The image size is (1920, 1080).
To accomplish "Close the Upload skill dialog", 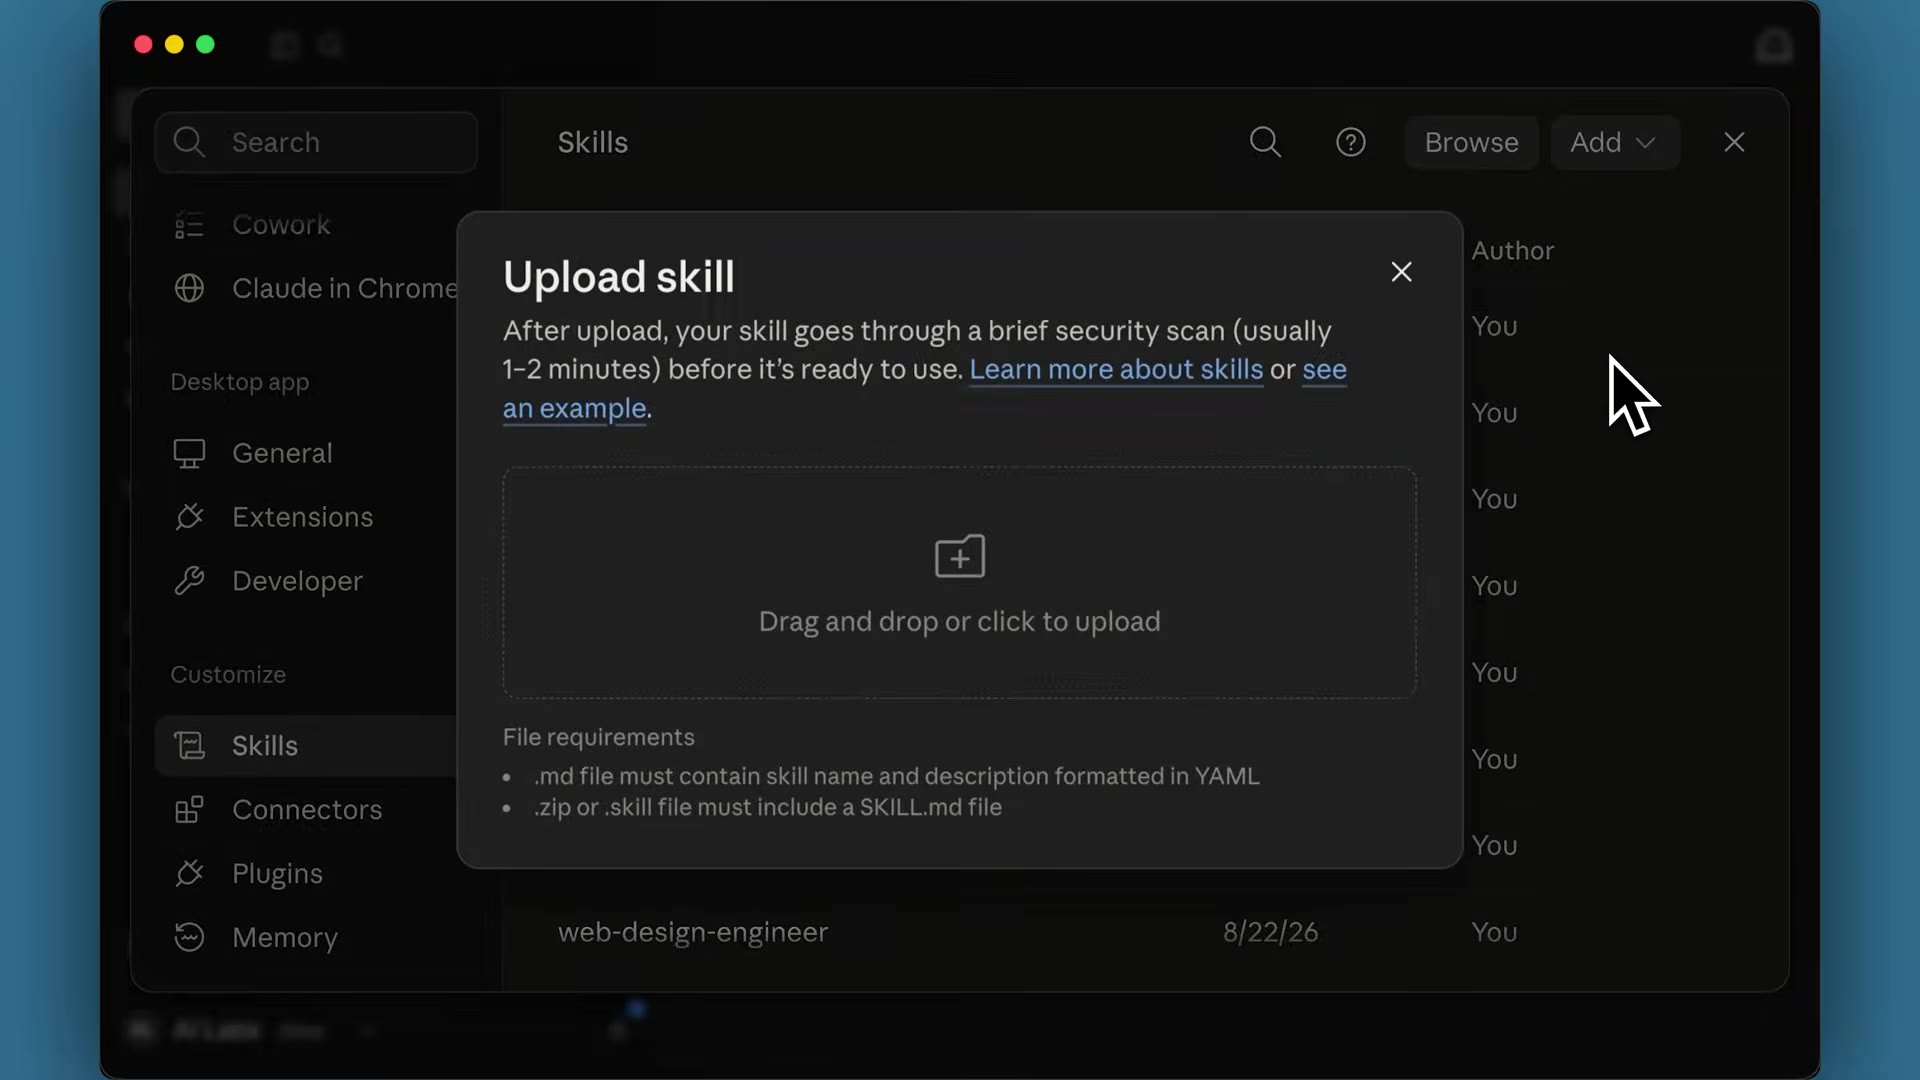I will (x=1401, y=272).
